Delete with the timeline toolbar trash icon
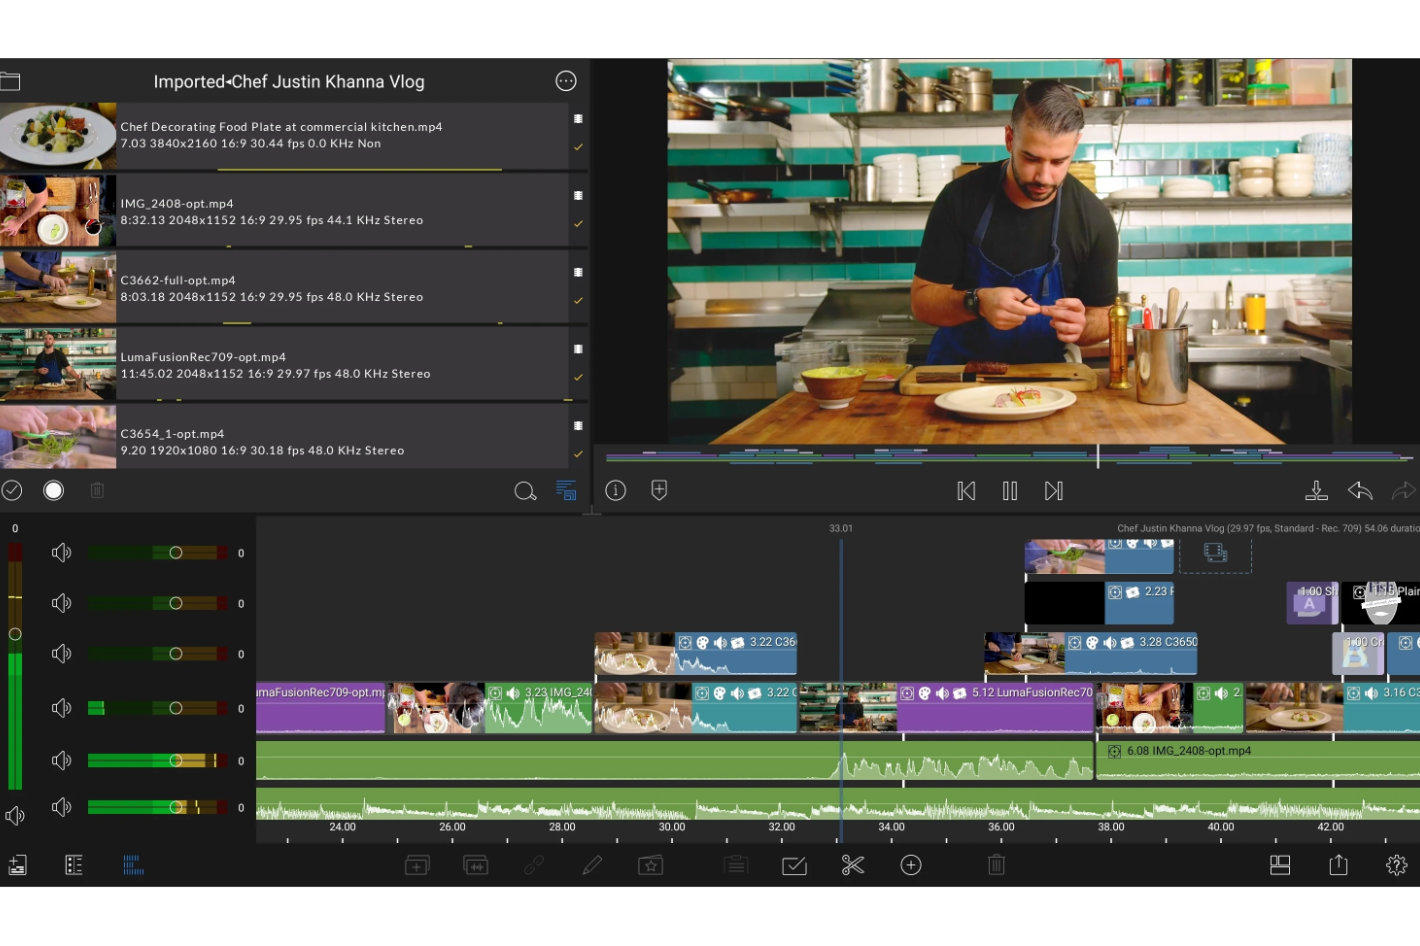 click(x=996, y=865)
